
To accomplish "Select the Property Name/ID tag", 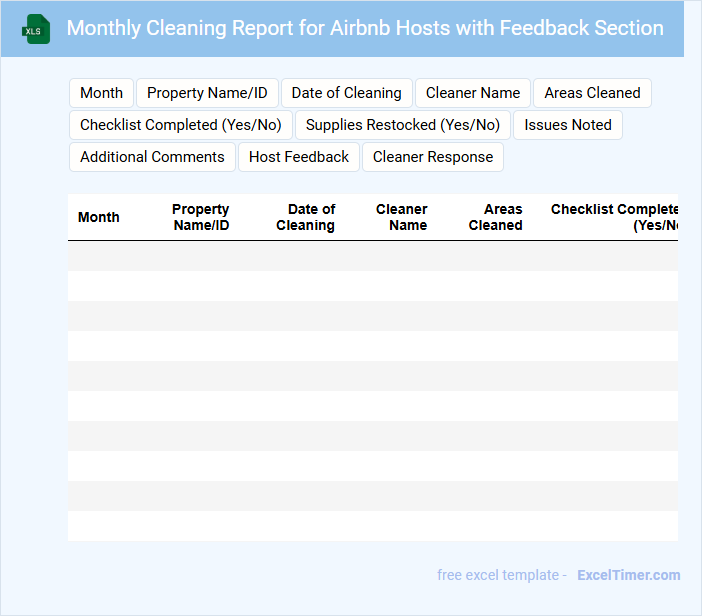I will click(207, 93).
